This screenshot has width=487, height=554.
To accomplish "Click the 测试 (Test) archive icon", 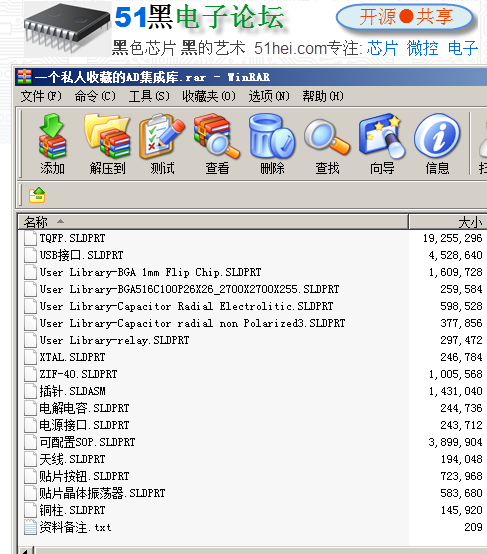I will (x=162, y=143).
